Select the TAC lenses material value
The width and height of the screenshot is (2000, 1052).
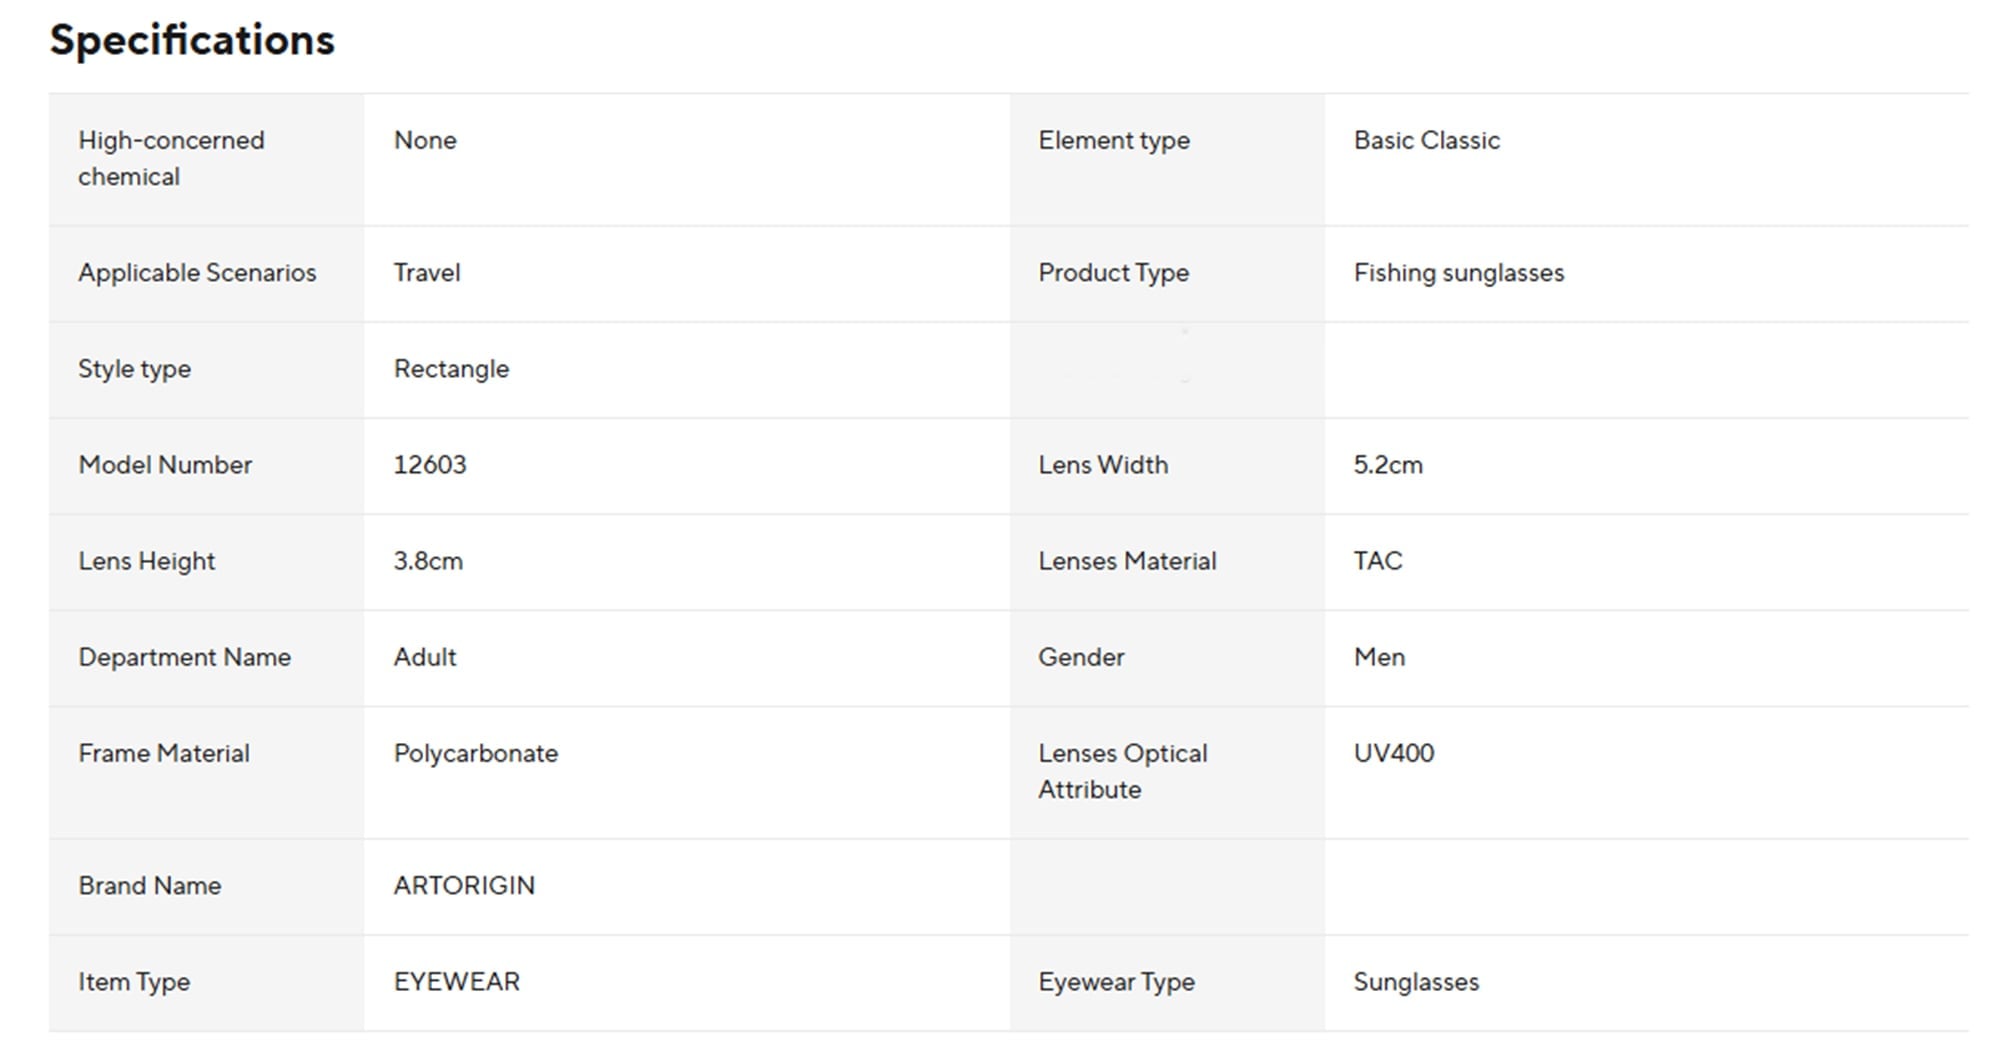1378,561
